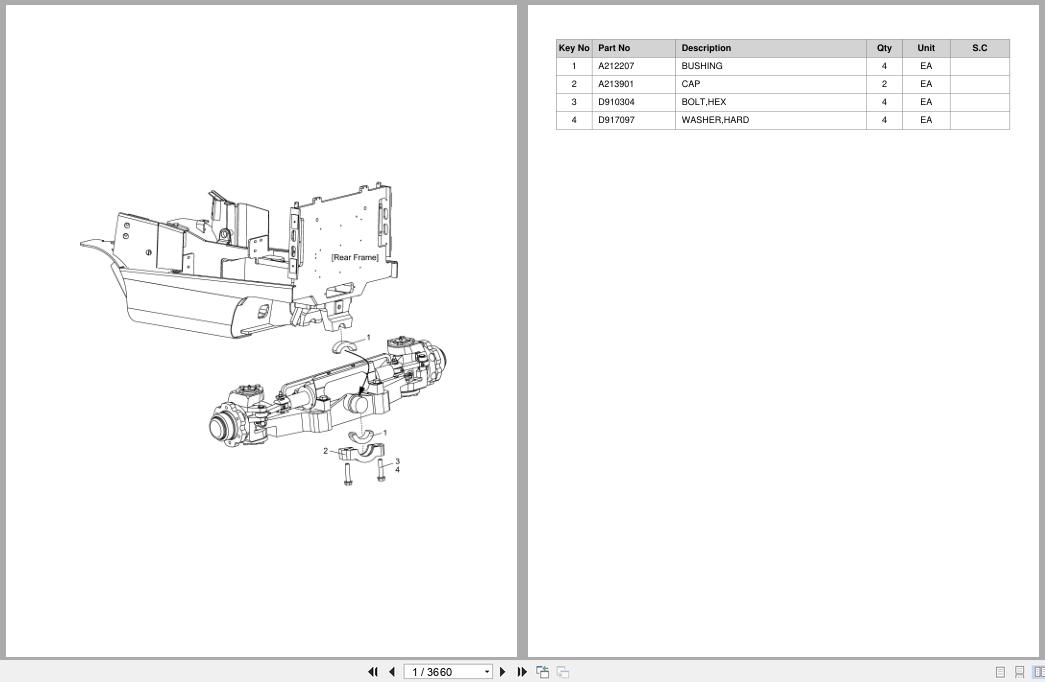Select part number D917097
Image resolution: width=1045 pixels, height=682 pixels.
click(616, 120)
